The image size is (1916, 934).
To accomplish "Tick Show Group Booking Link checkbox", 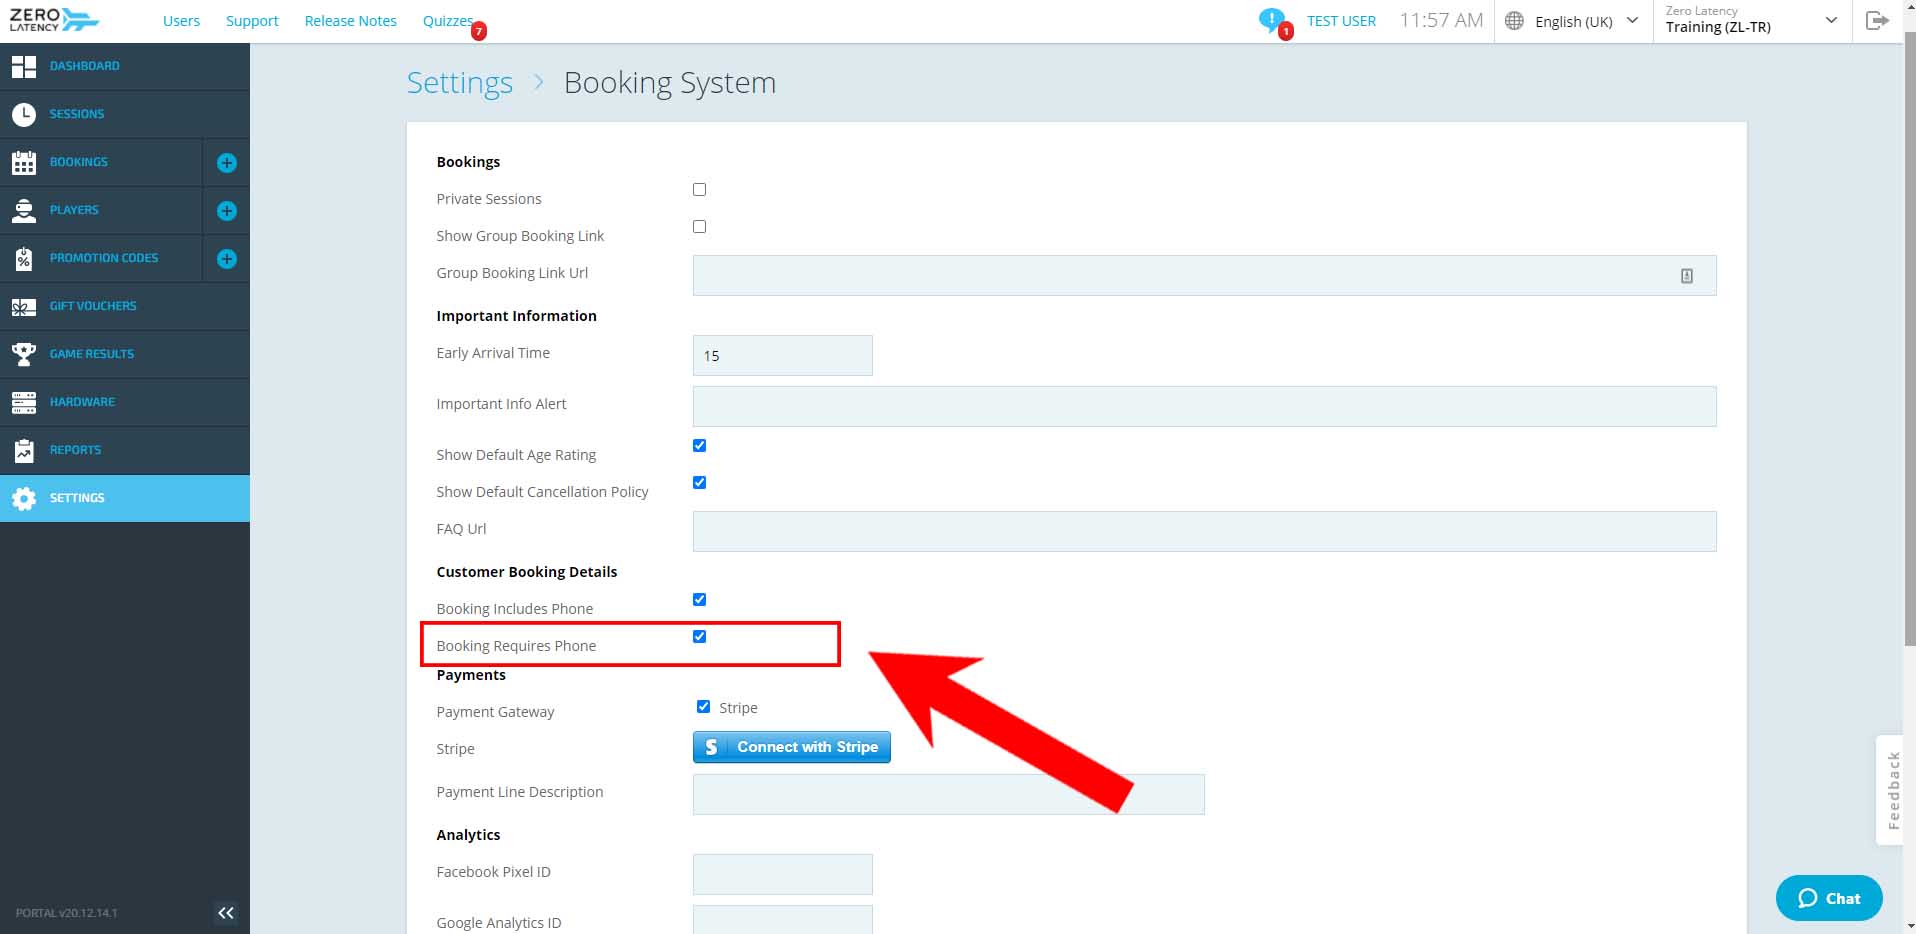I will click(699, 227).
